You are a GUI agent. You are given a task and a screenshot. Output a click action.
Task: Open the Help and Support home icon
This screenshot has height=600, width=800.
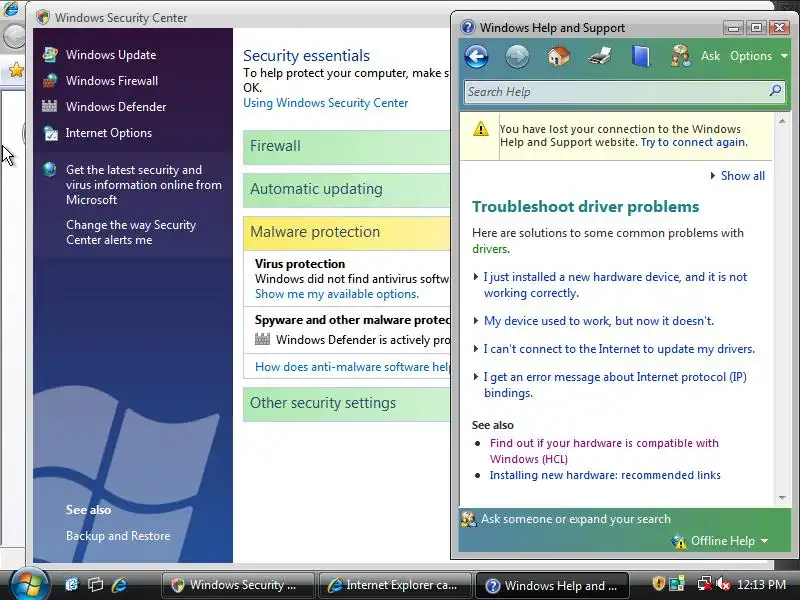pos(559,56)
